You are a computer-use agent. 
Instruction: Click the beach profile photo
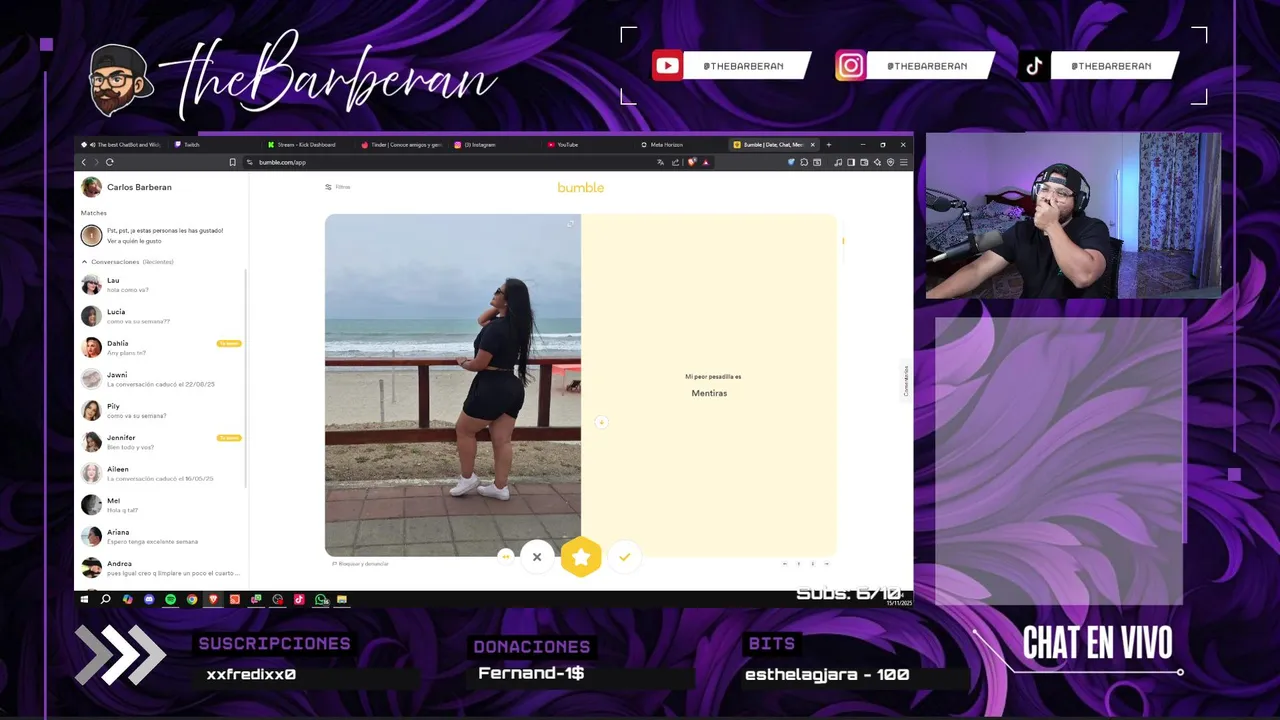pos(453,385)
